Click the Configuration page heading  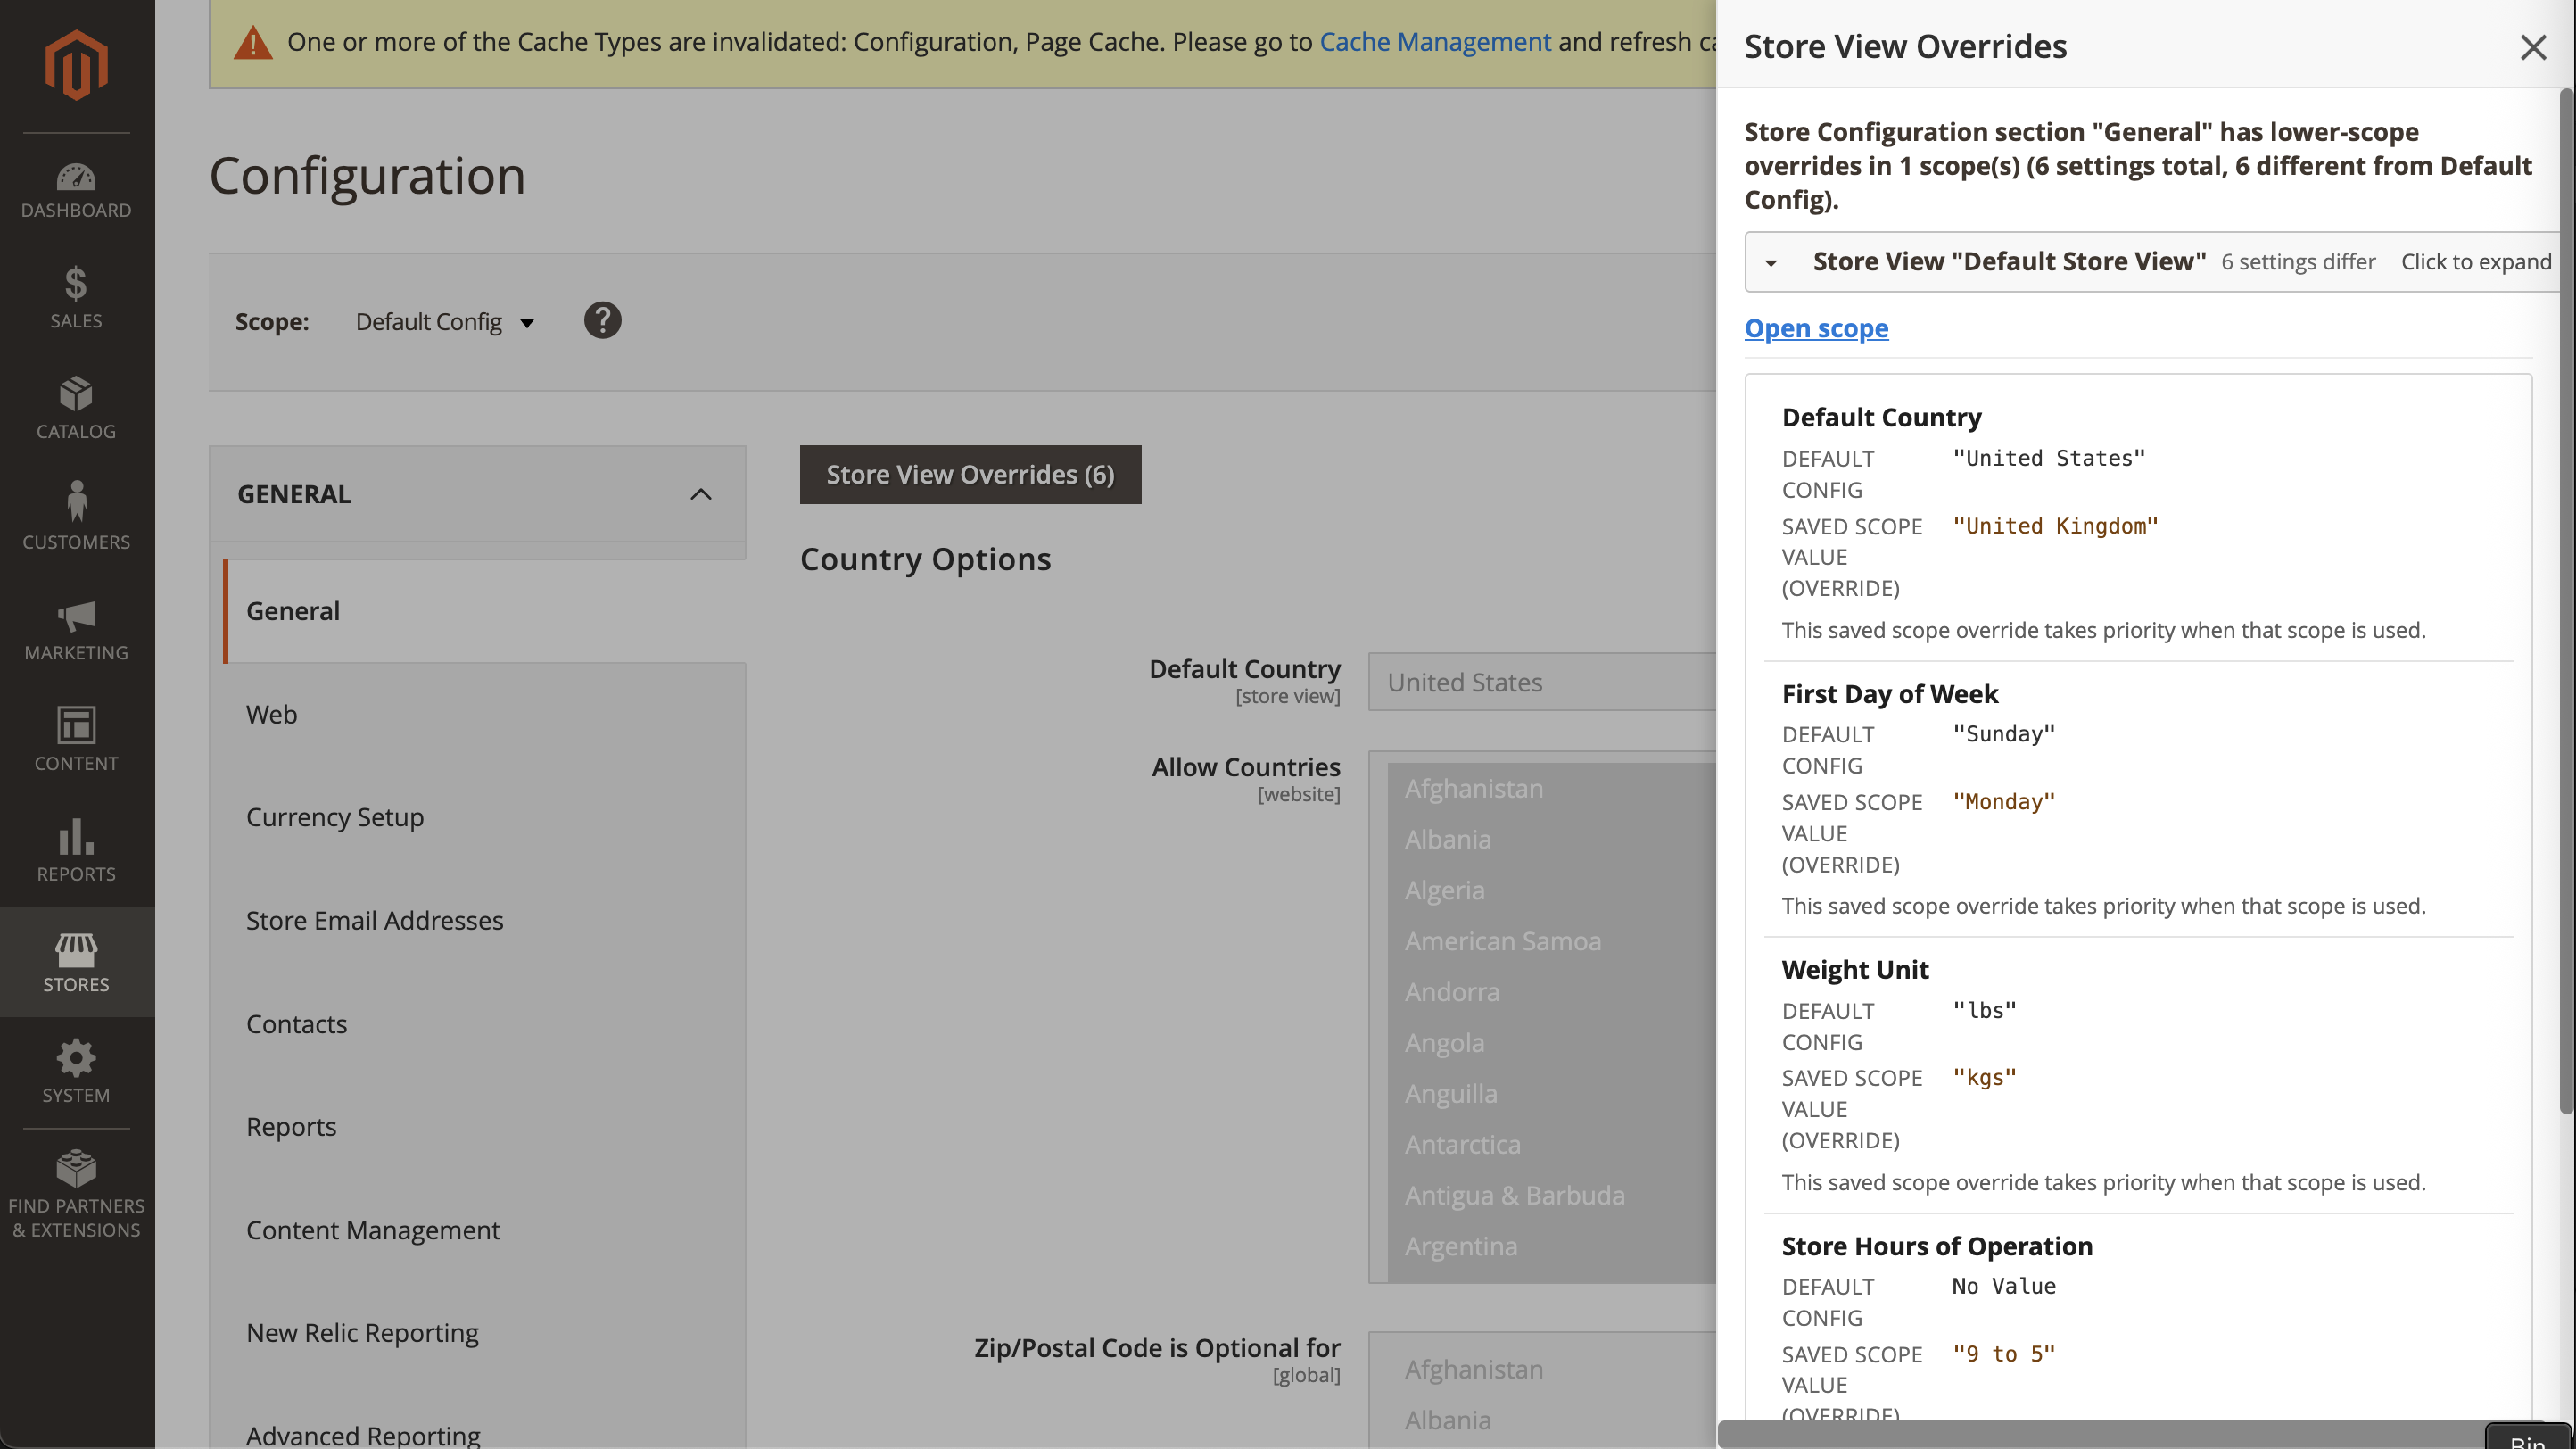[367, 176]
